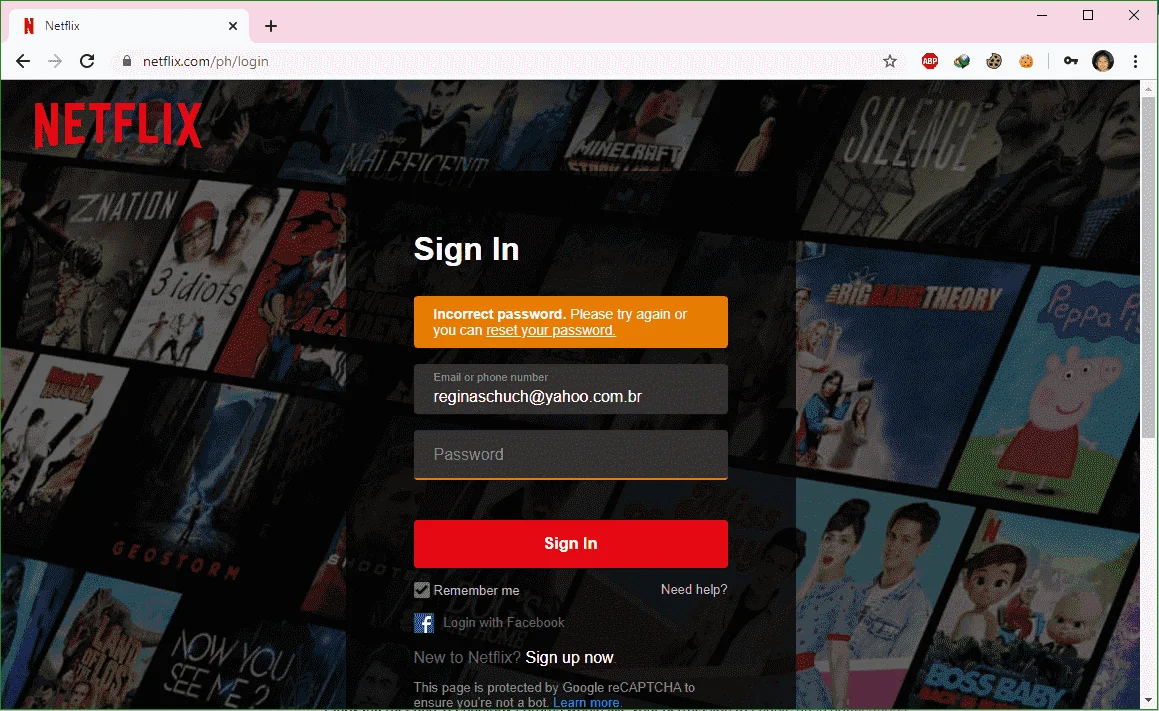Go back with the browser back arrow
Viewport: 1159px width, 711px height.
click(x=23, y=61)
